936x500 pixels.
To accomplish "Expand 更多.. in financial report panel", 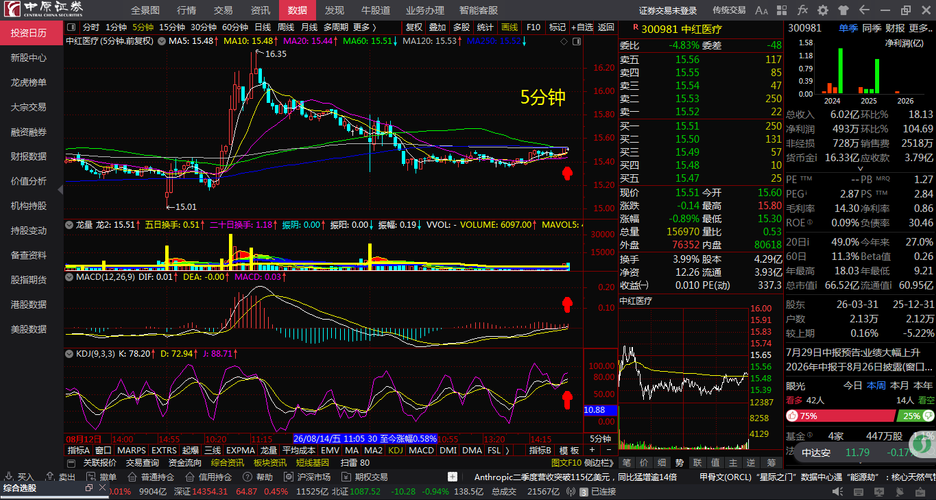I will (x=920, y=28).
